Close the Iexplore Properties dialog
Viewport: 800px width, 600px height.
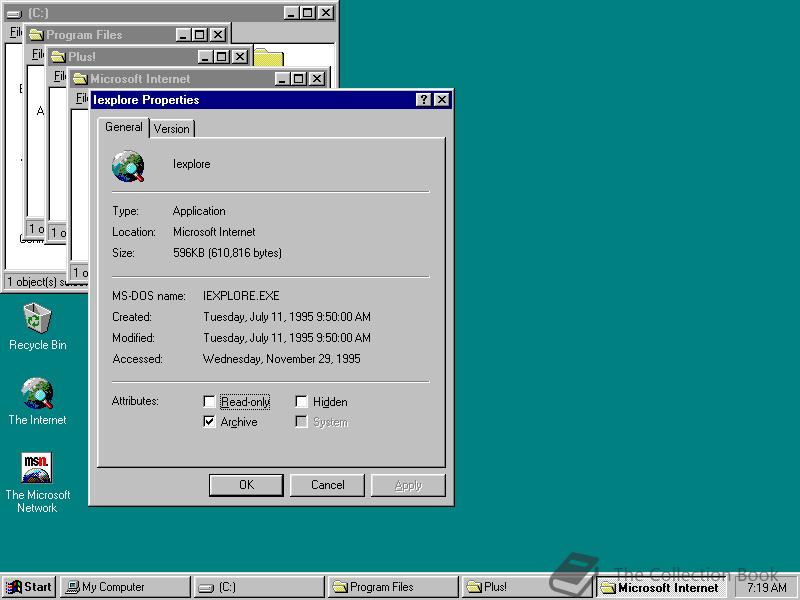442,99
